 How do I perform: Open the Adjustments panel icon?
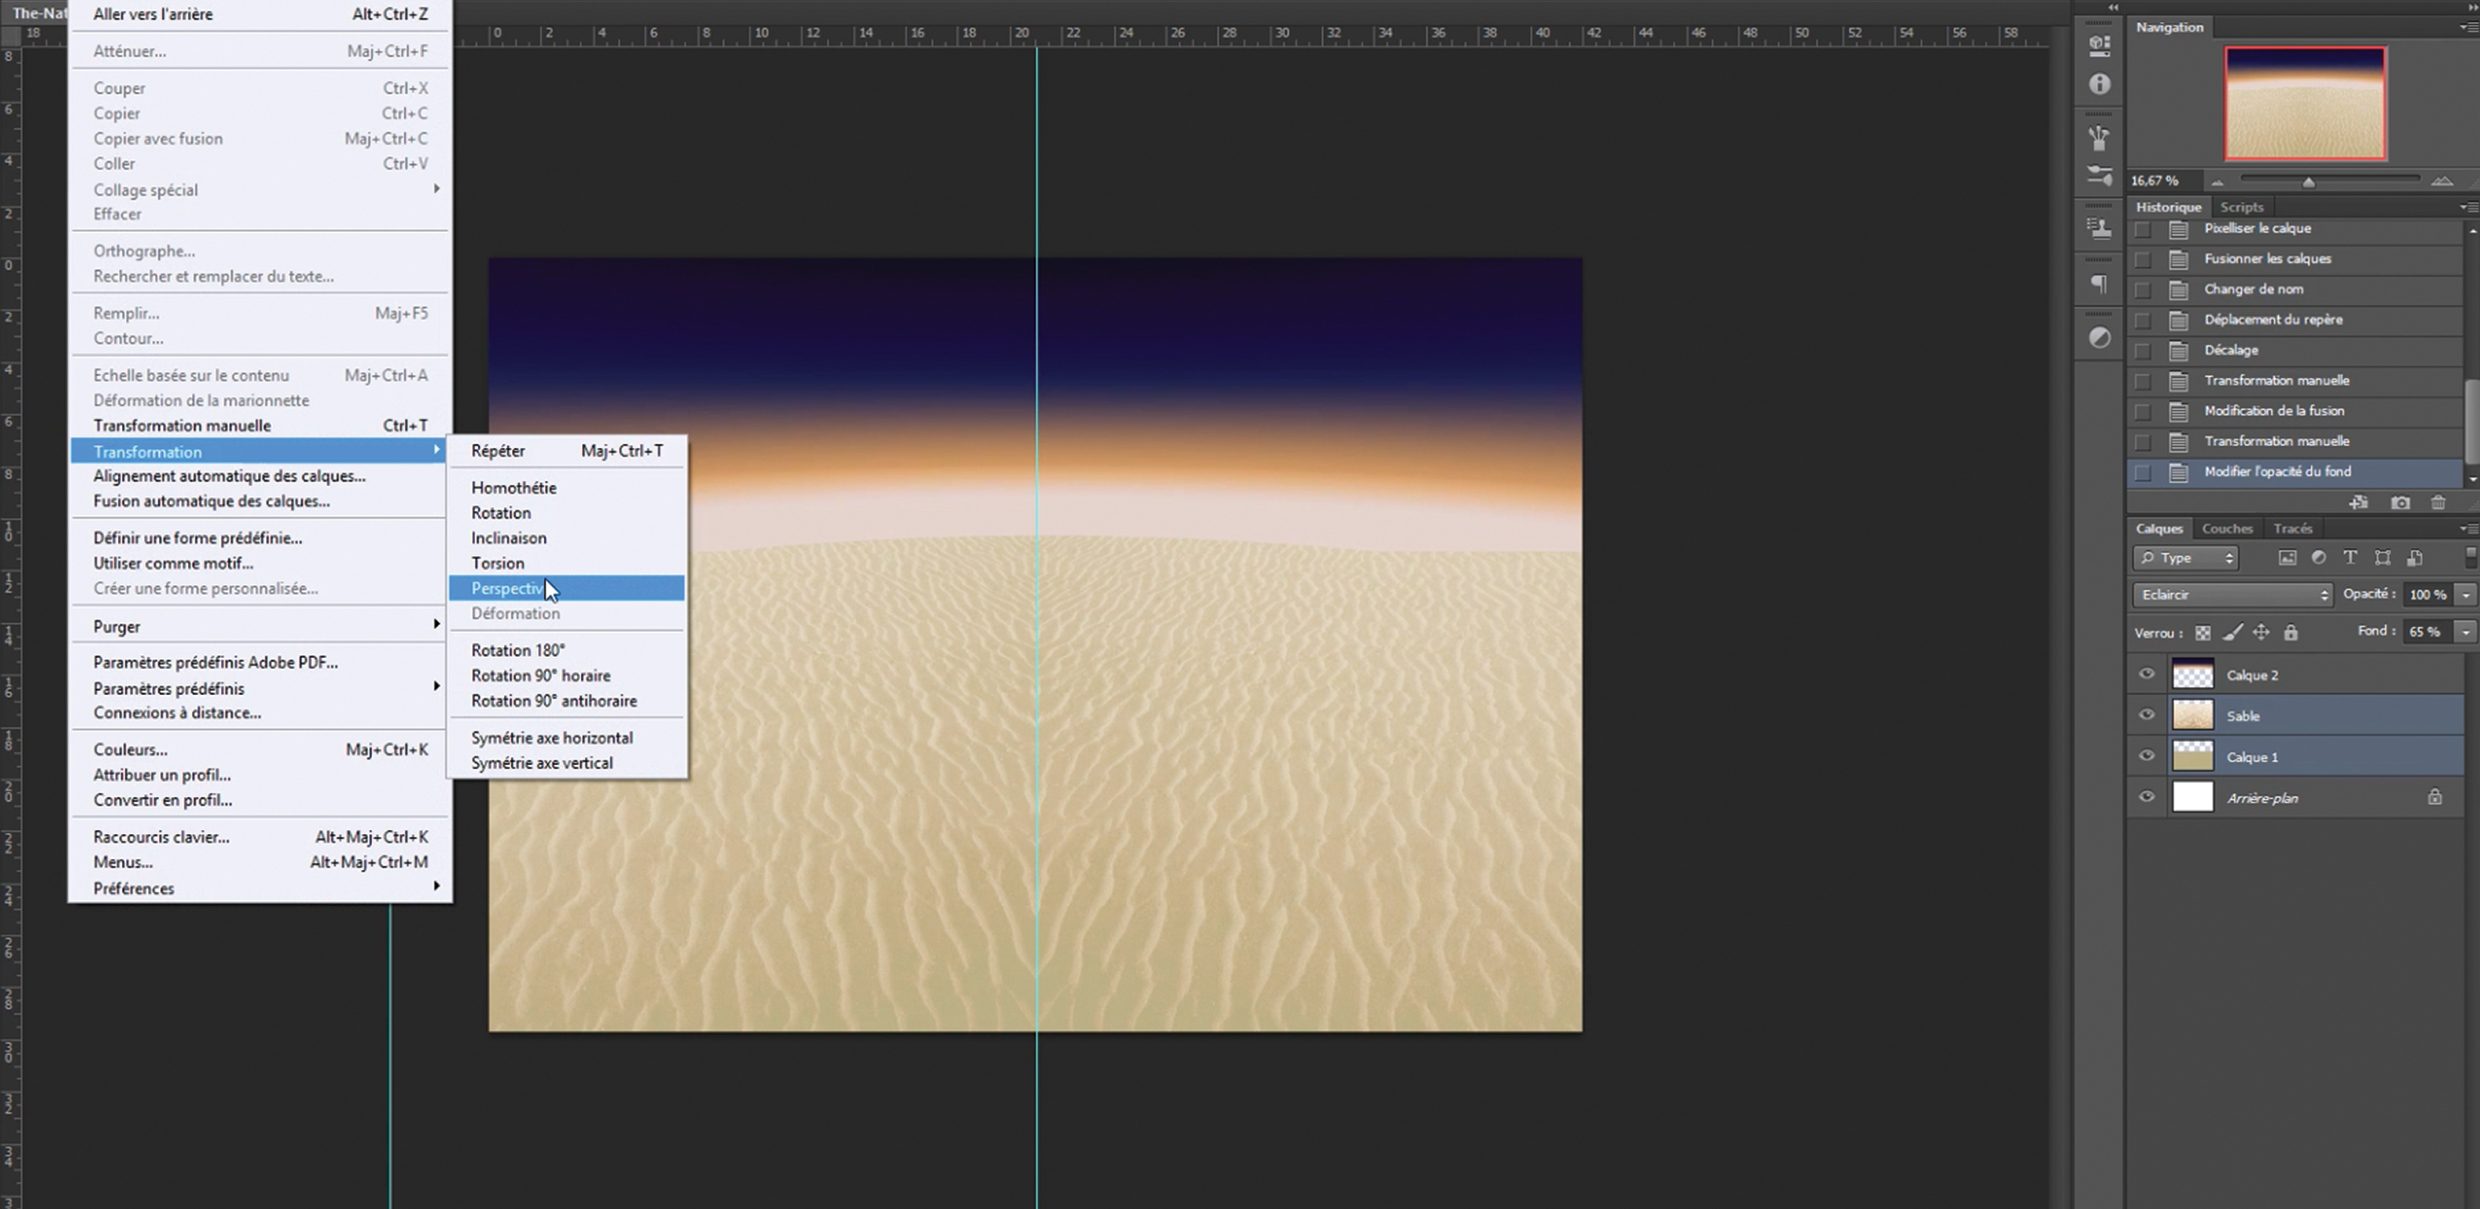click(2100, 338)
